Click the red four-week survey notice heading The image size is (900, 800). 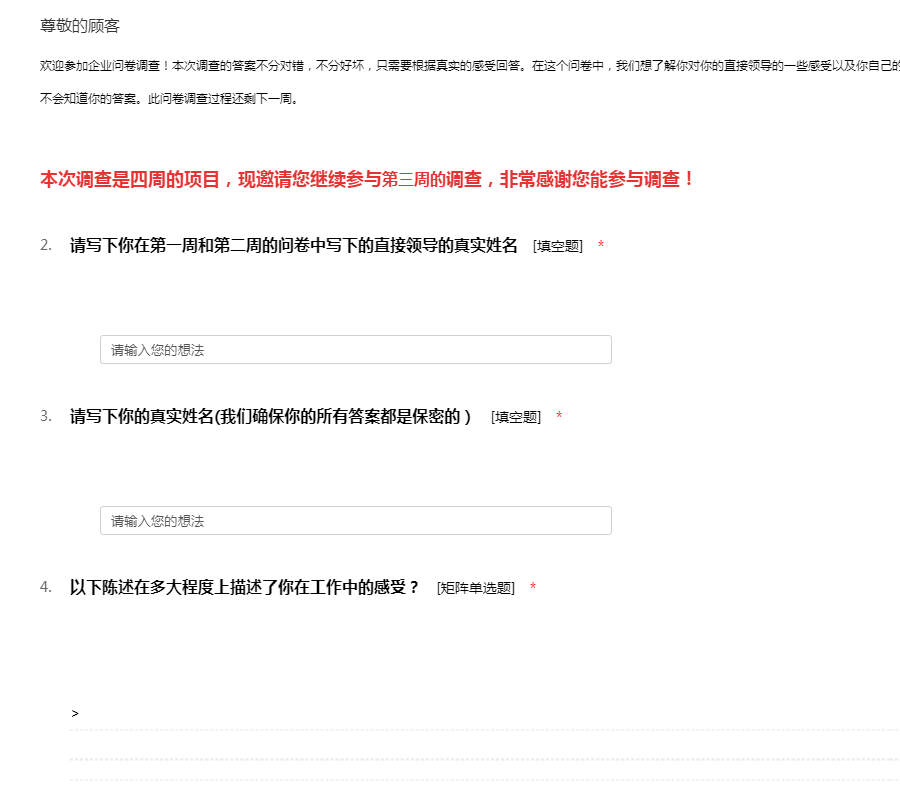tap(367, 180)
